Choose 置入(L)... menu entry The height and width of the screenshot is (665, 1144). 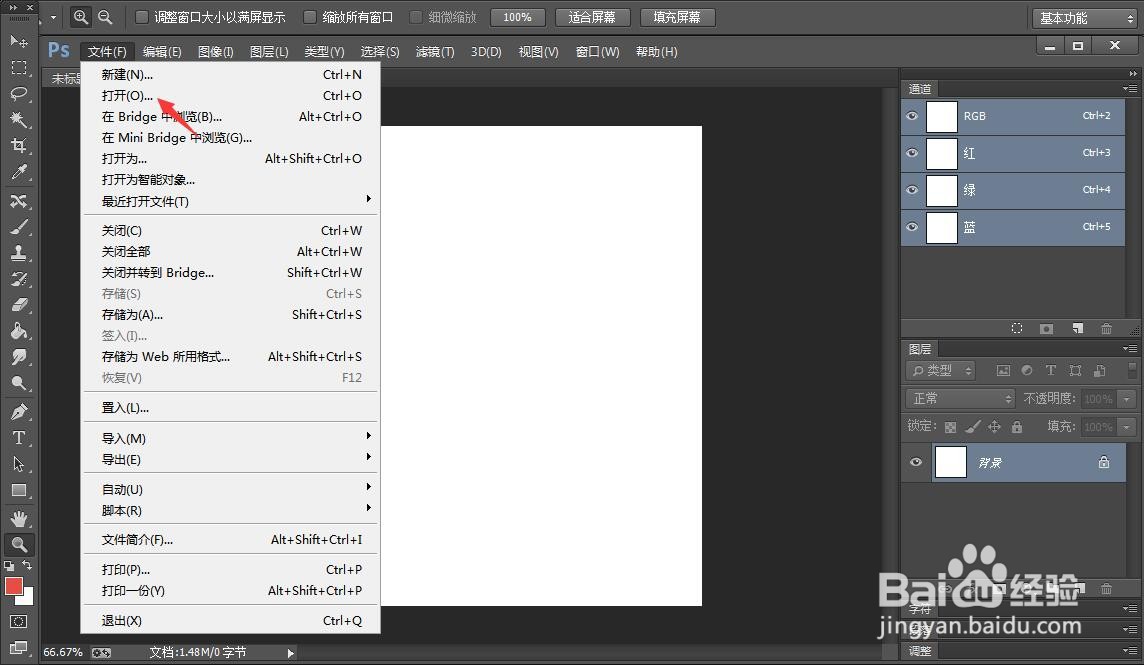coord(231,408)
